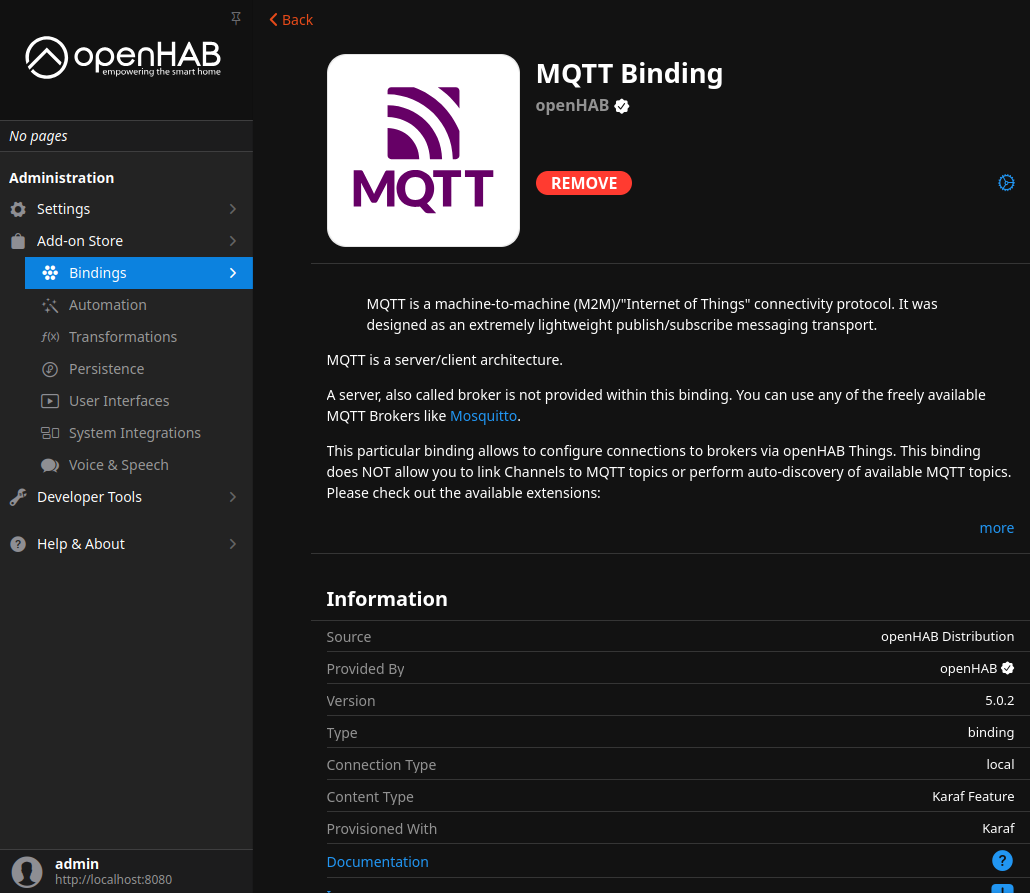Click the Transformations f(x) icon
This screenshot has width=1030, height=893.
[50, 337]
